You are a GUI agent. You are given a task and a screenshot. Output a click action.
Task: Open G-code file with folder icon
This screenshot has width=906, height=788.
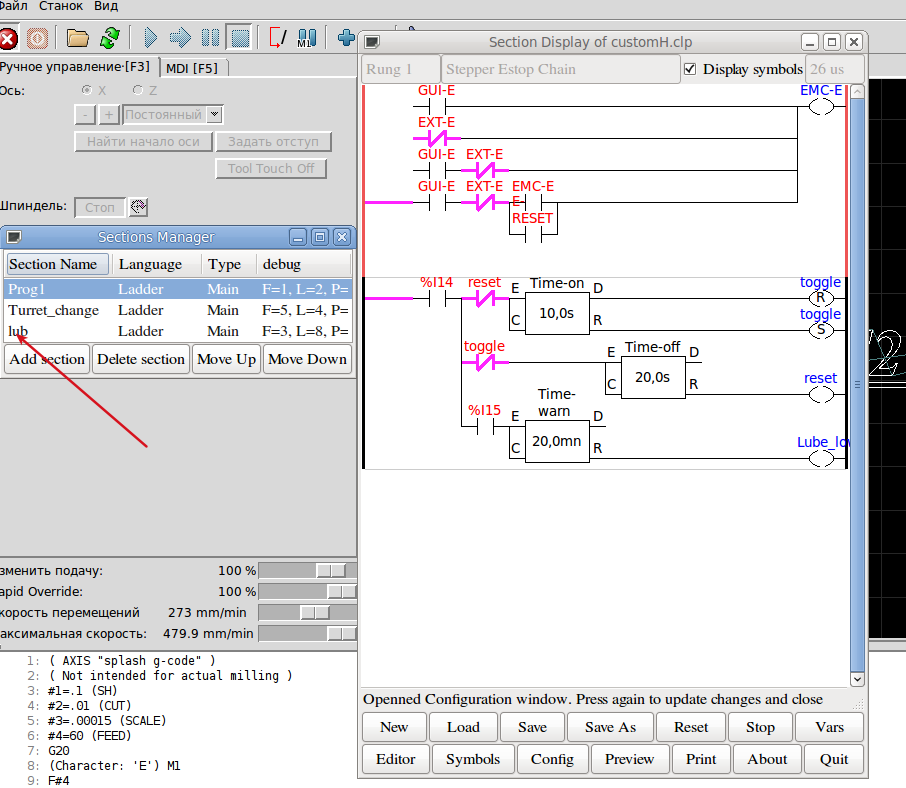pyautogui.click(x=78, y=38)
